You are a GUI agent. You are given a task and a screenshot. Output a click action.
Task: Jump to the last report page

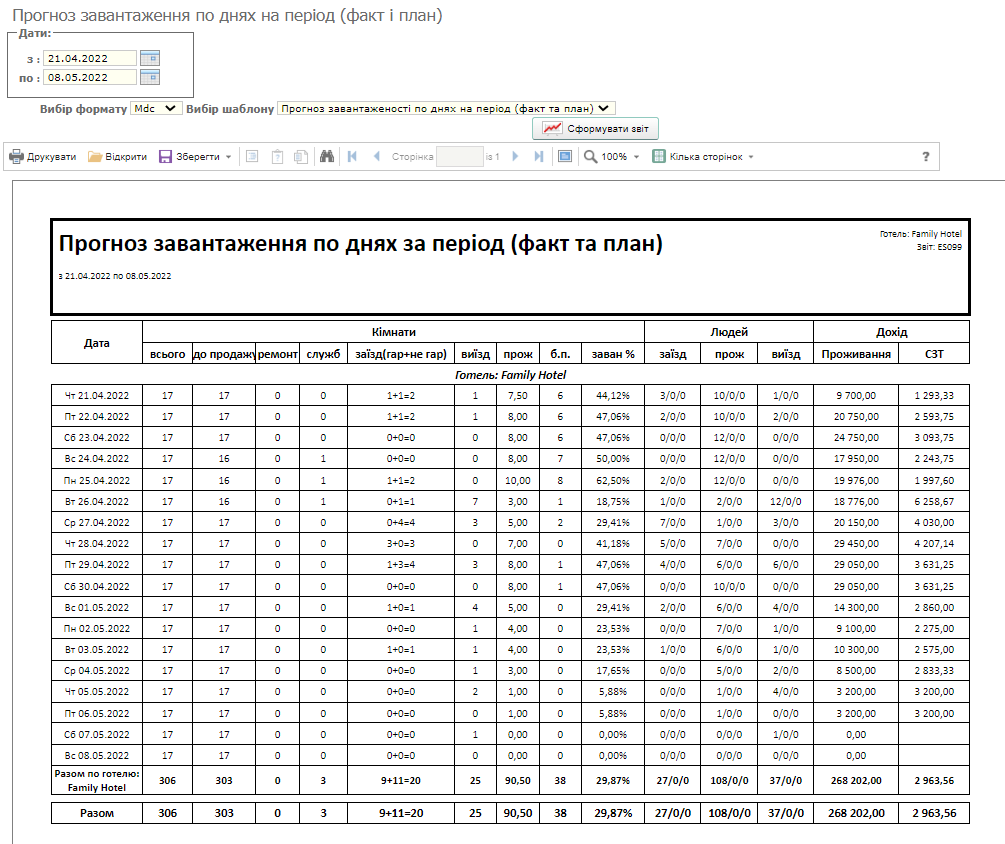pyautogui.click(x=539, y=157)
